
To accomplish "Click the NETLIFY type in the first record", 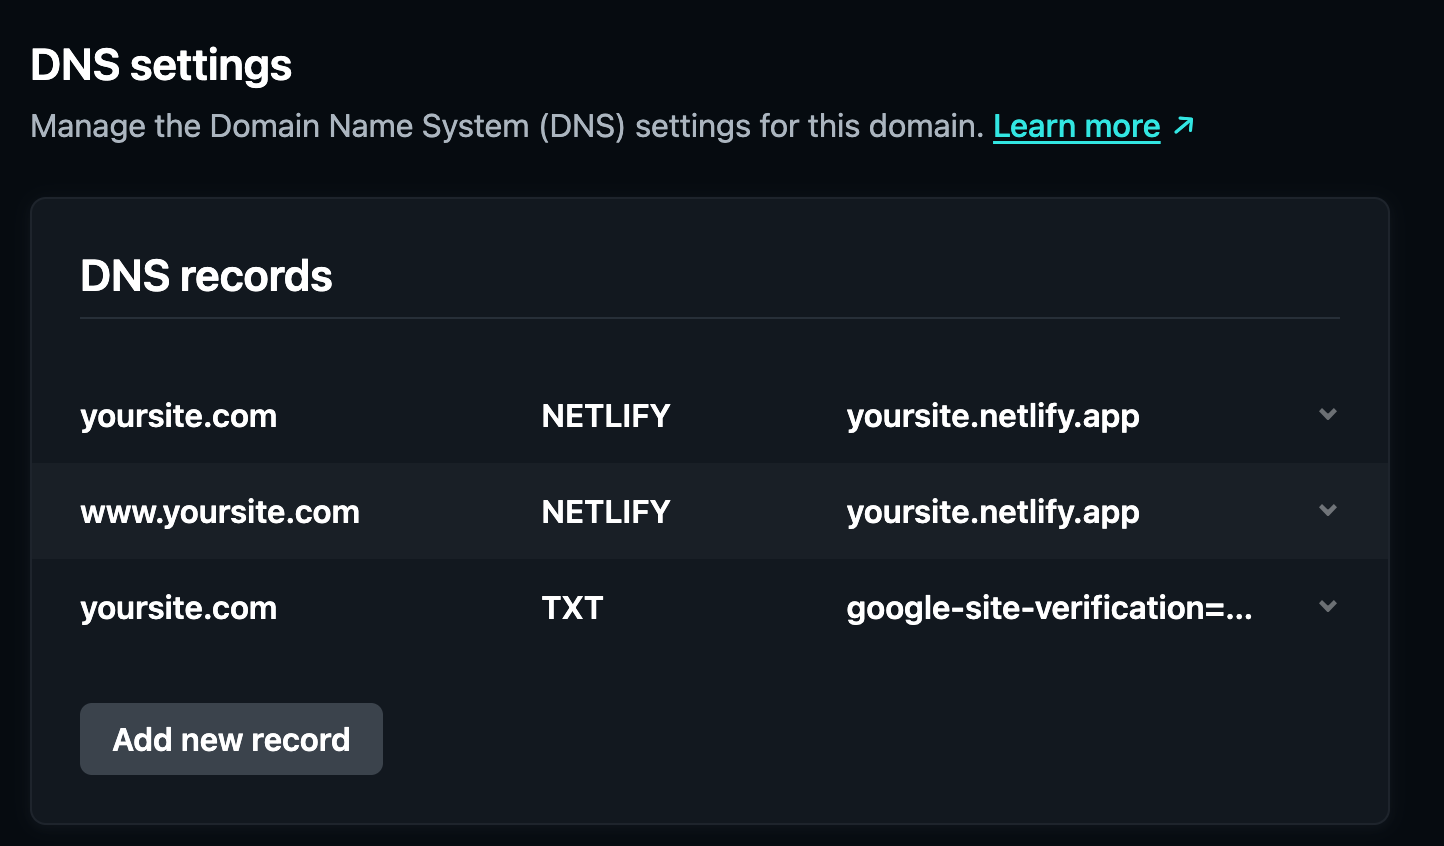I will pyautogui.click(x=605, y=416).
